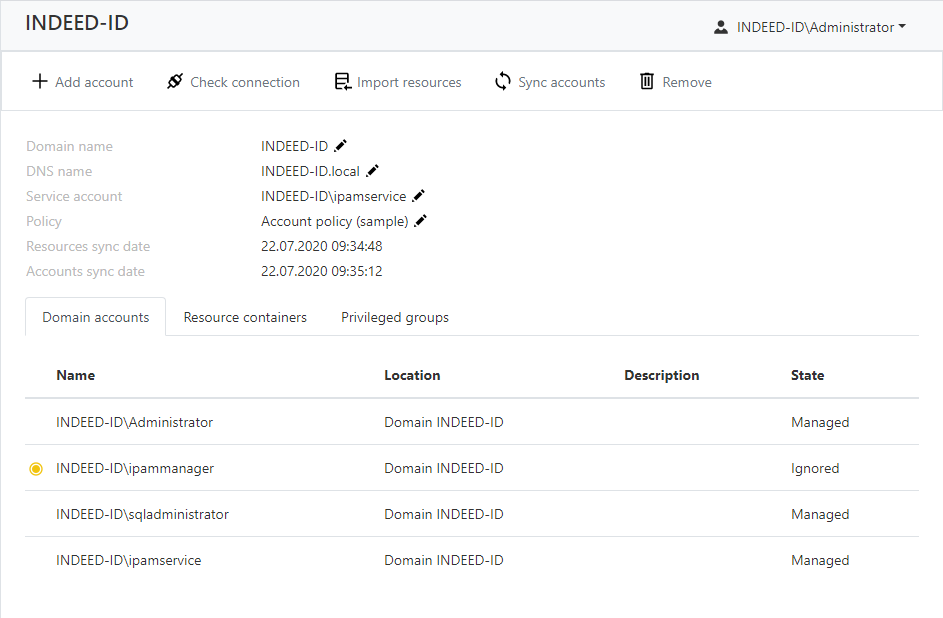Viewport: 943px width, 618px height.
Task: Toggle the selected radio button beside ipammanager
Action: tap(36, 469)
